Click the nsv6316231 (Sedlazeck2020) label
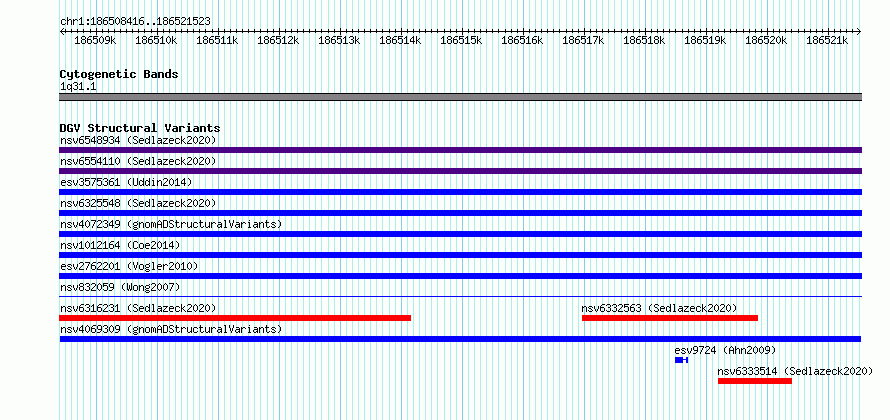This screenshot has height=420, width=890. tap(138, 308)
